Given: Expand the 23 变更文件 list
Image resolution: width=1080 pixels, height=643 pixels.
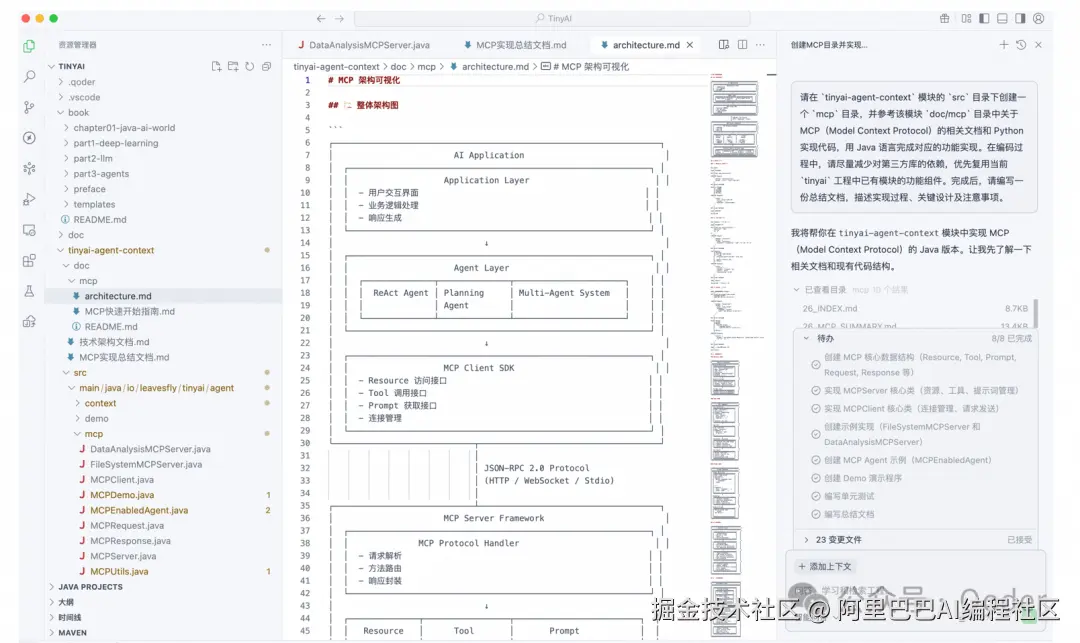Looking at the screenshot, I should pyautogui.click(x=807, y=540).
